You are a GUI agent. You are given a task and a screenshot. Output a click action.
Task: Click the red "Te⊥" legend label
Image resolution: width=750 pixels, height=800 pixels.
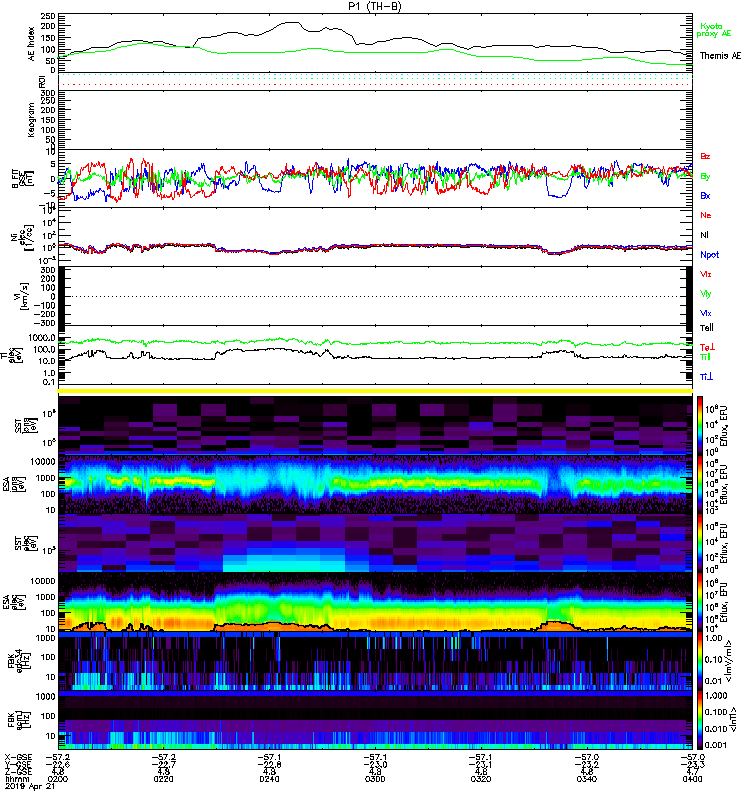(x=707, y=347)
